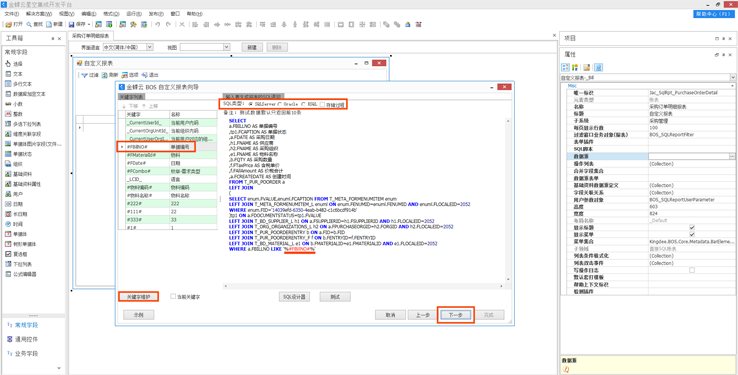Open the 文件 menu
The width and height of the screenshot is (738, 375).
point(12,14)
